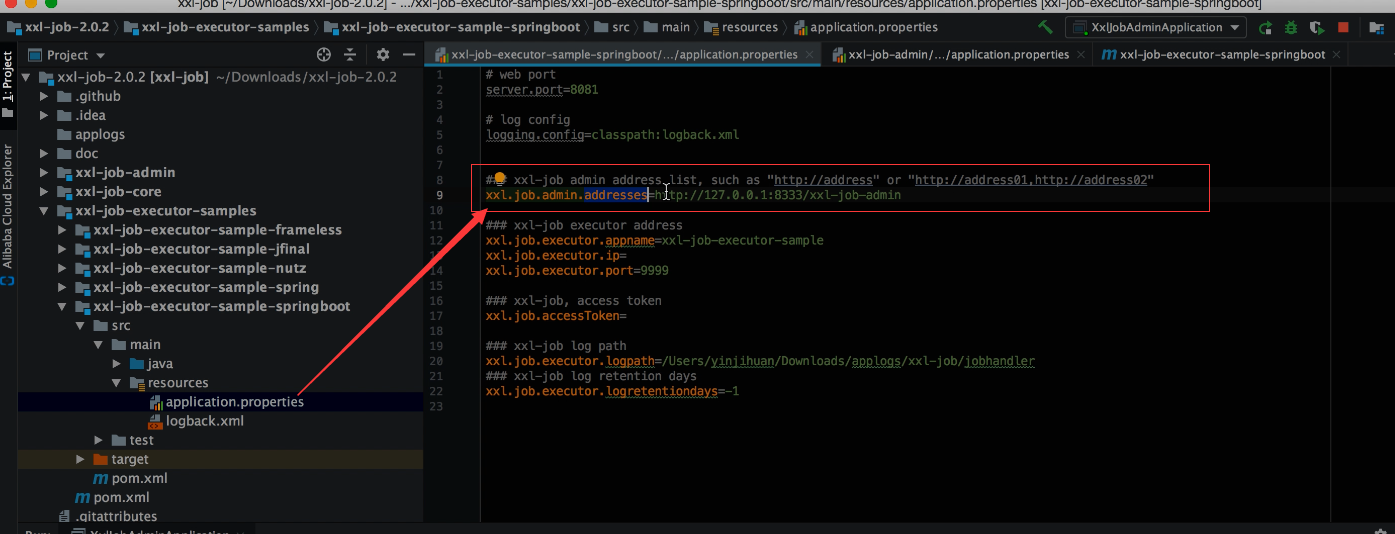Select the resources folder in tree

tap(178, 383)
